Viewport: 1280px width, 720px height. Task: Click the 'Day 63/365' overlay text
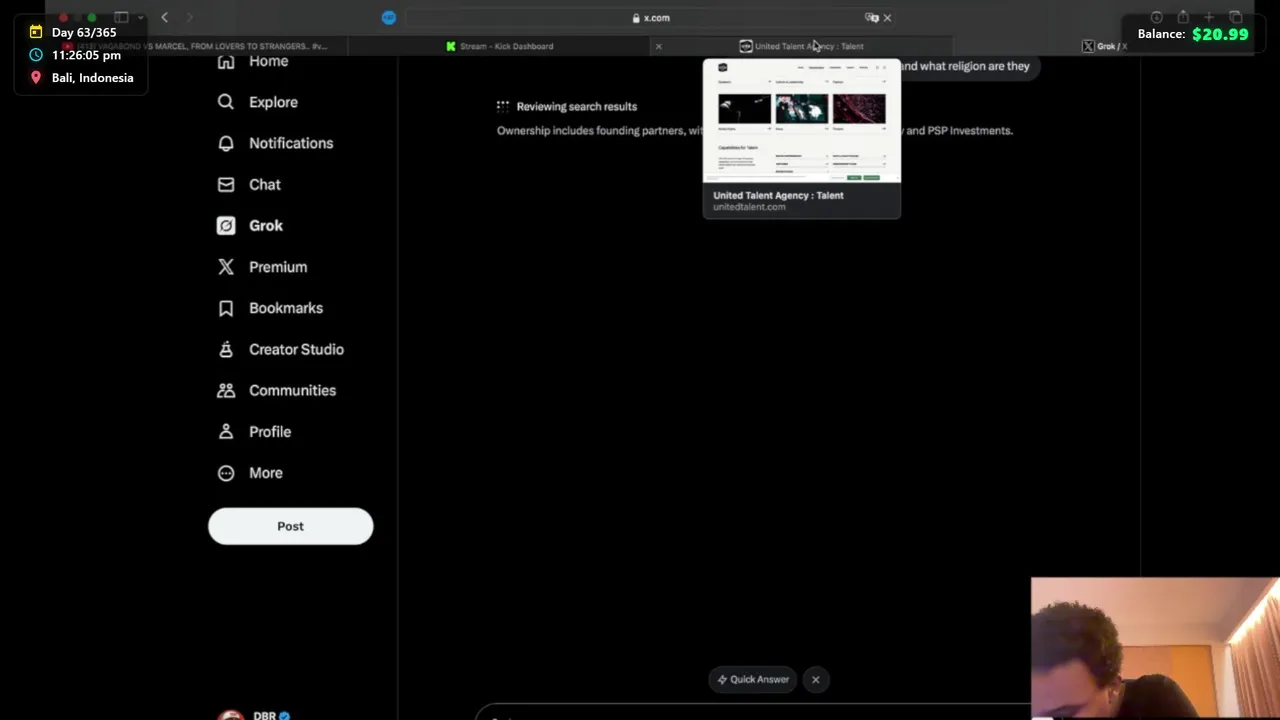coord(84,33)
